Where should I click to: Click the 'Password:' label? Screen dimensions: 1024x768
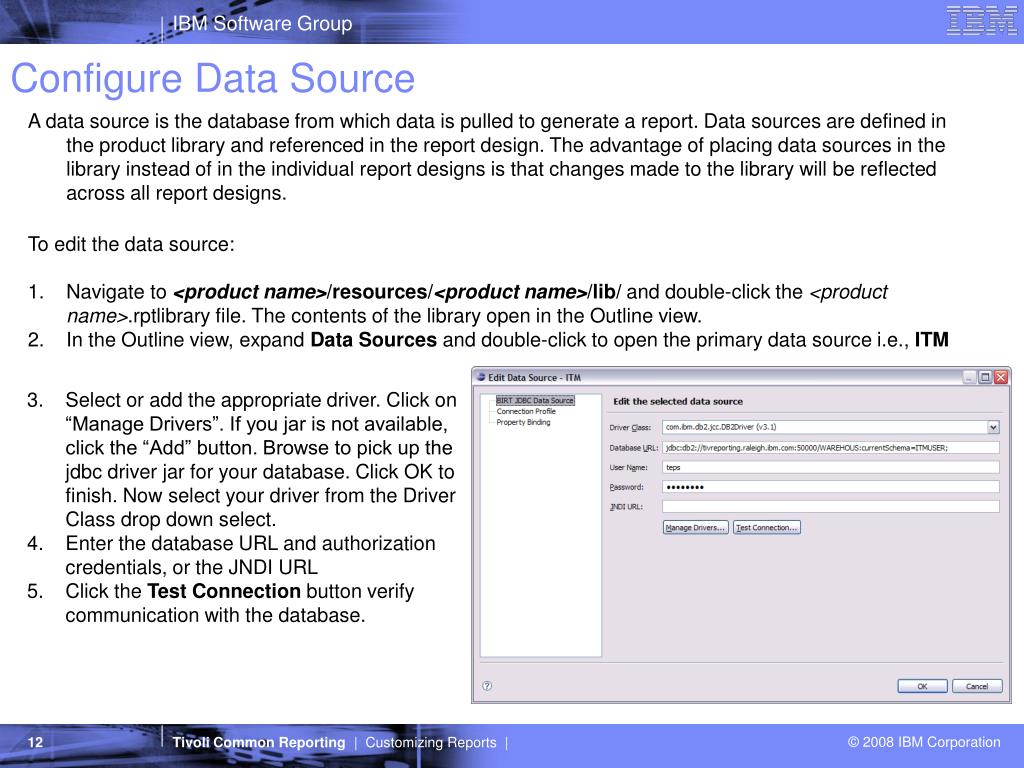[626, 487]
